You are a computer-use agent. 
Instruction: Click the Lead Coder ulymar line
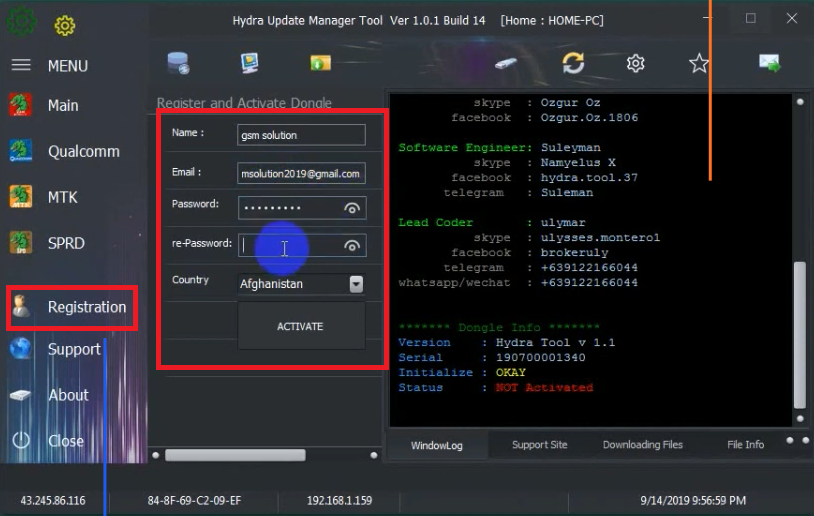pos(492,222)
